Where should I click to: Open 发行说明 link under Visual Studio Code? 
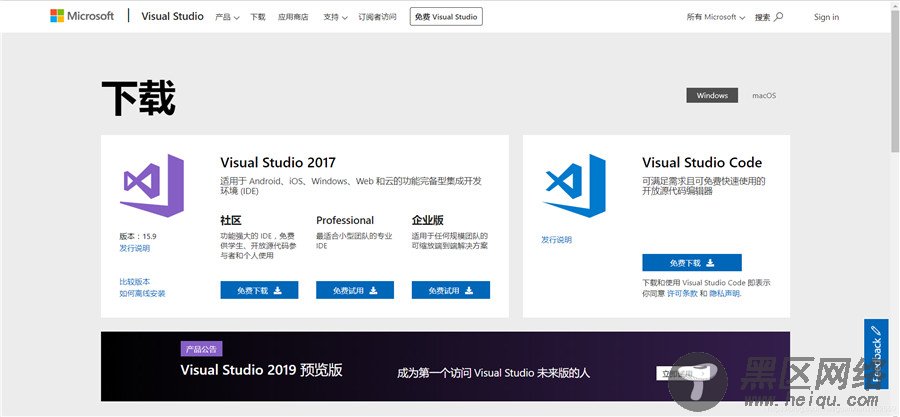click(x=556, y=240)
